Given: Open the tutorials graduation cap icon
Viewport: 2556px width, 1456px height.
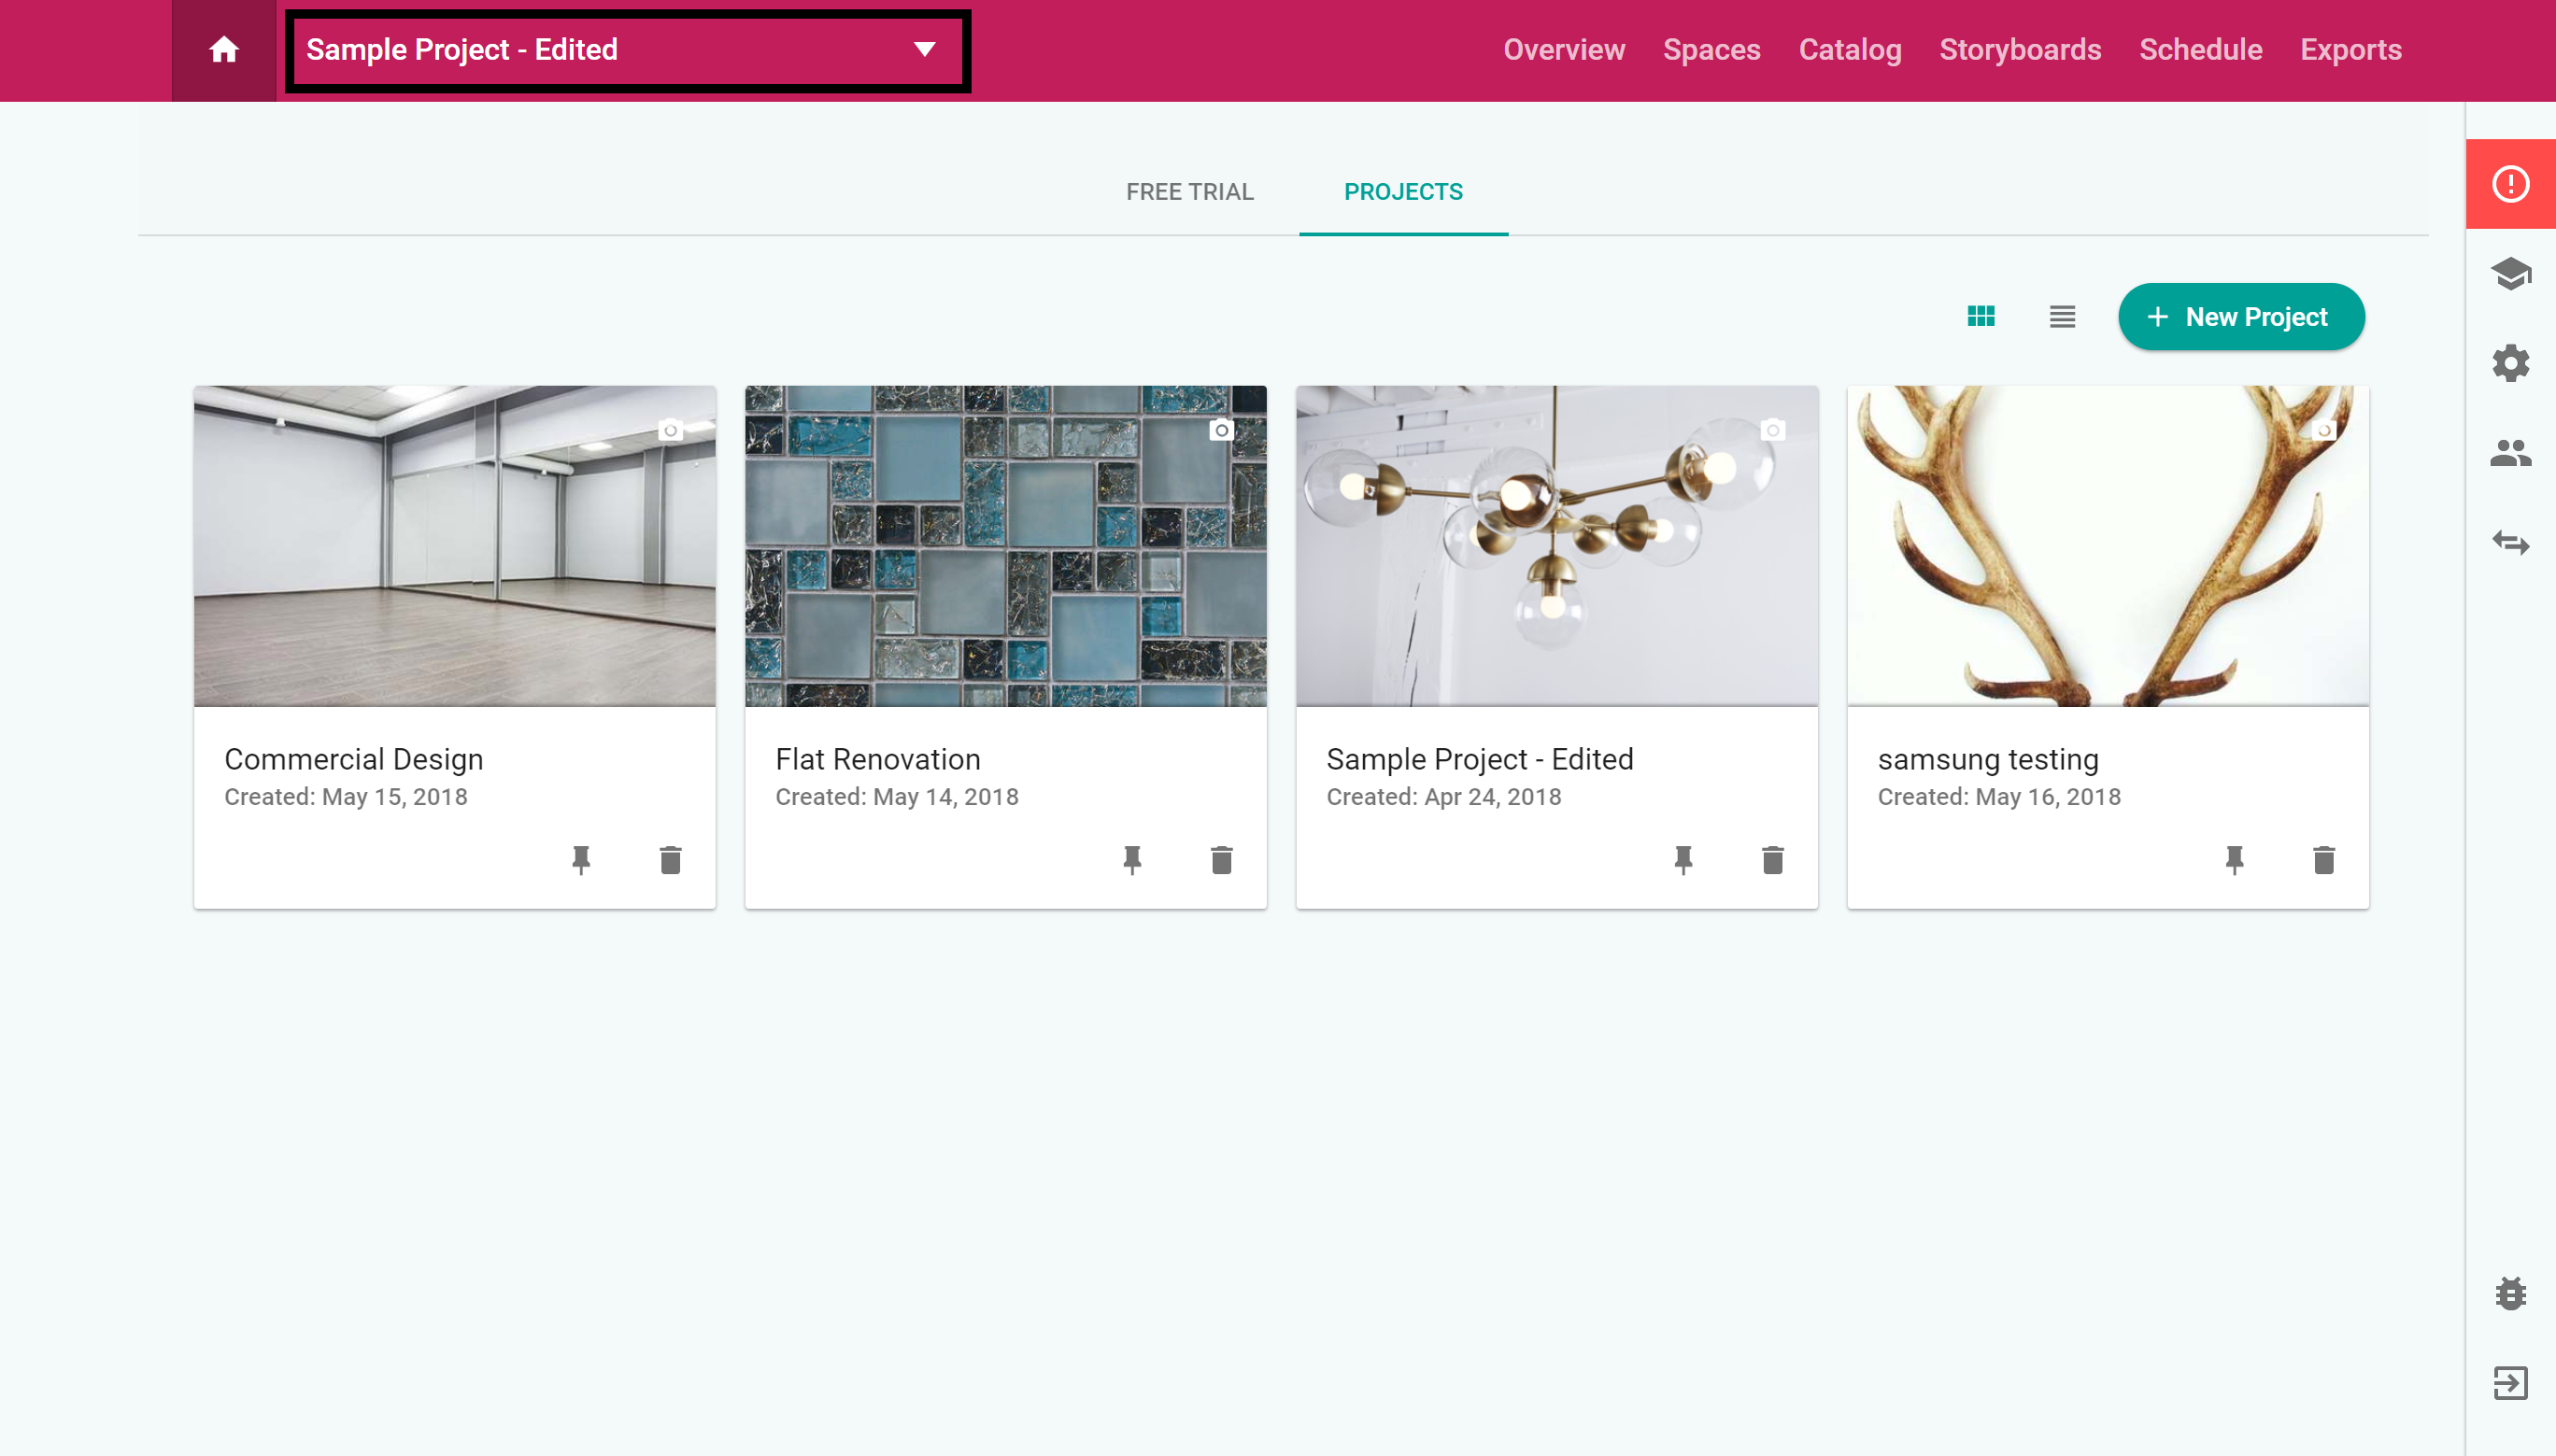Looking at the screenshot, I should point(2510,273).
